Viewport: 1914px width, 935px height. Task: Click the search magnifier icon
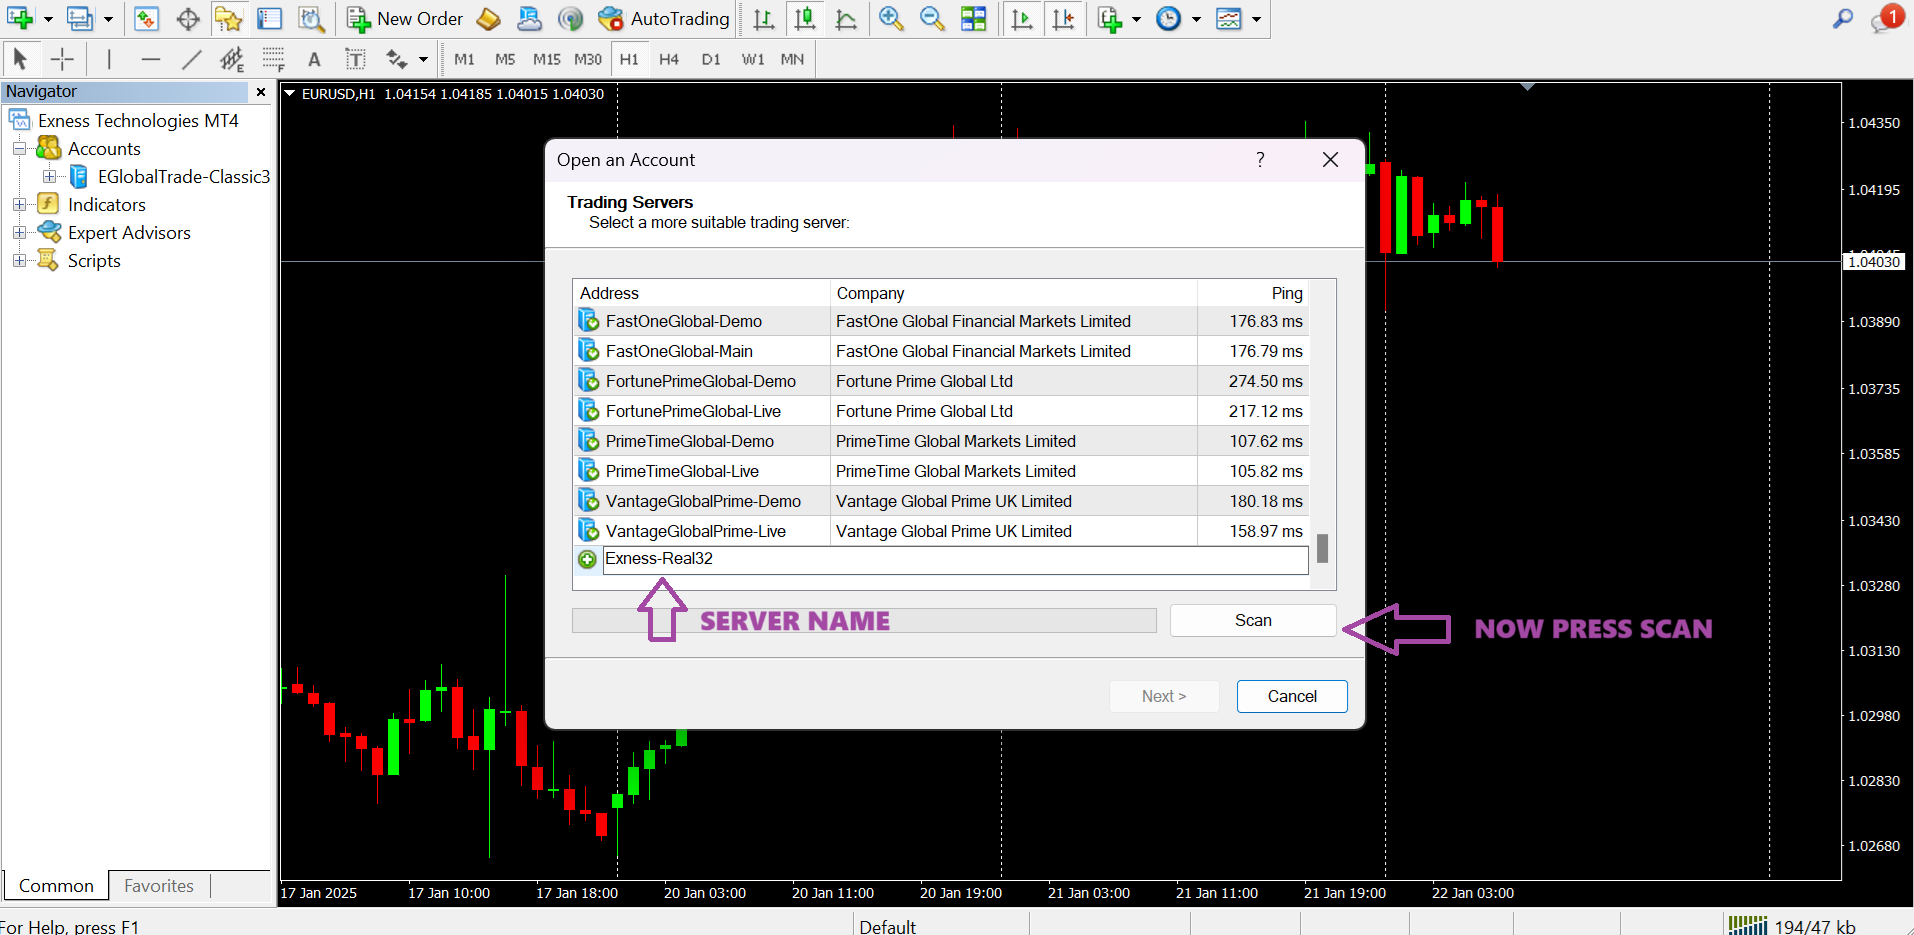click(1843, 18)
